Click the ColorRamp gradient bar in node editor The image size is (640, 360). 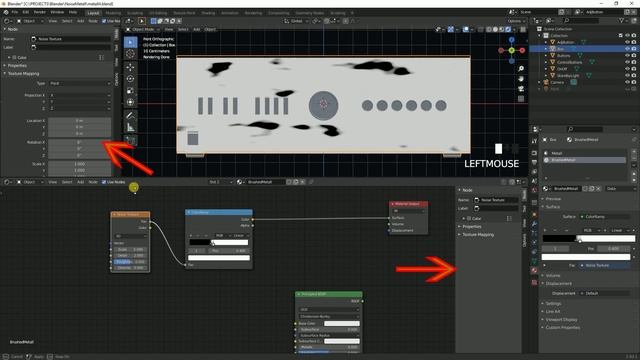pyautogui.click(x=218, y=242)
